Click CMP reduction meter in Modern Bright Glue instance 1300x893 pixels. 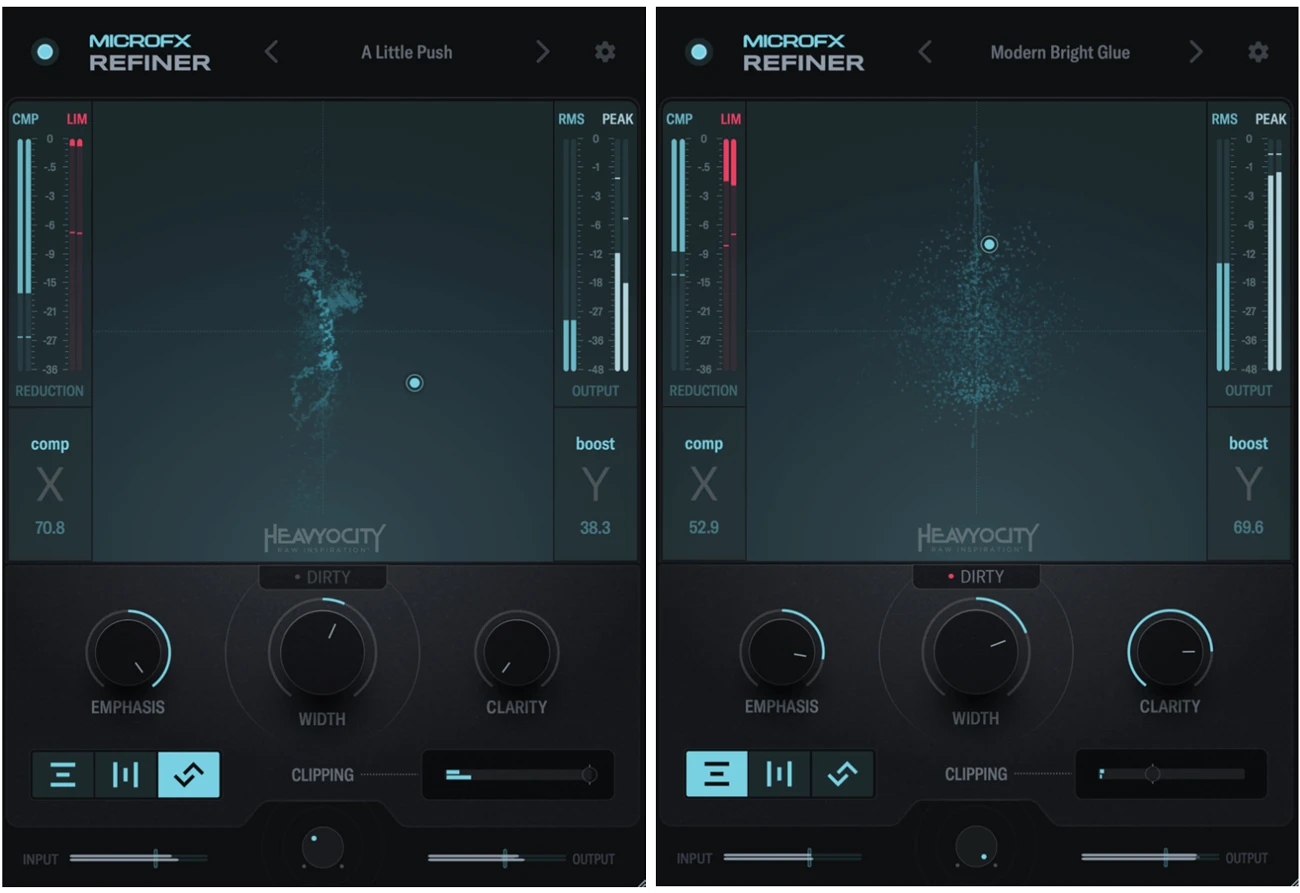tap(678, 255)
